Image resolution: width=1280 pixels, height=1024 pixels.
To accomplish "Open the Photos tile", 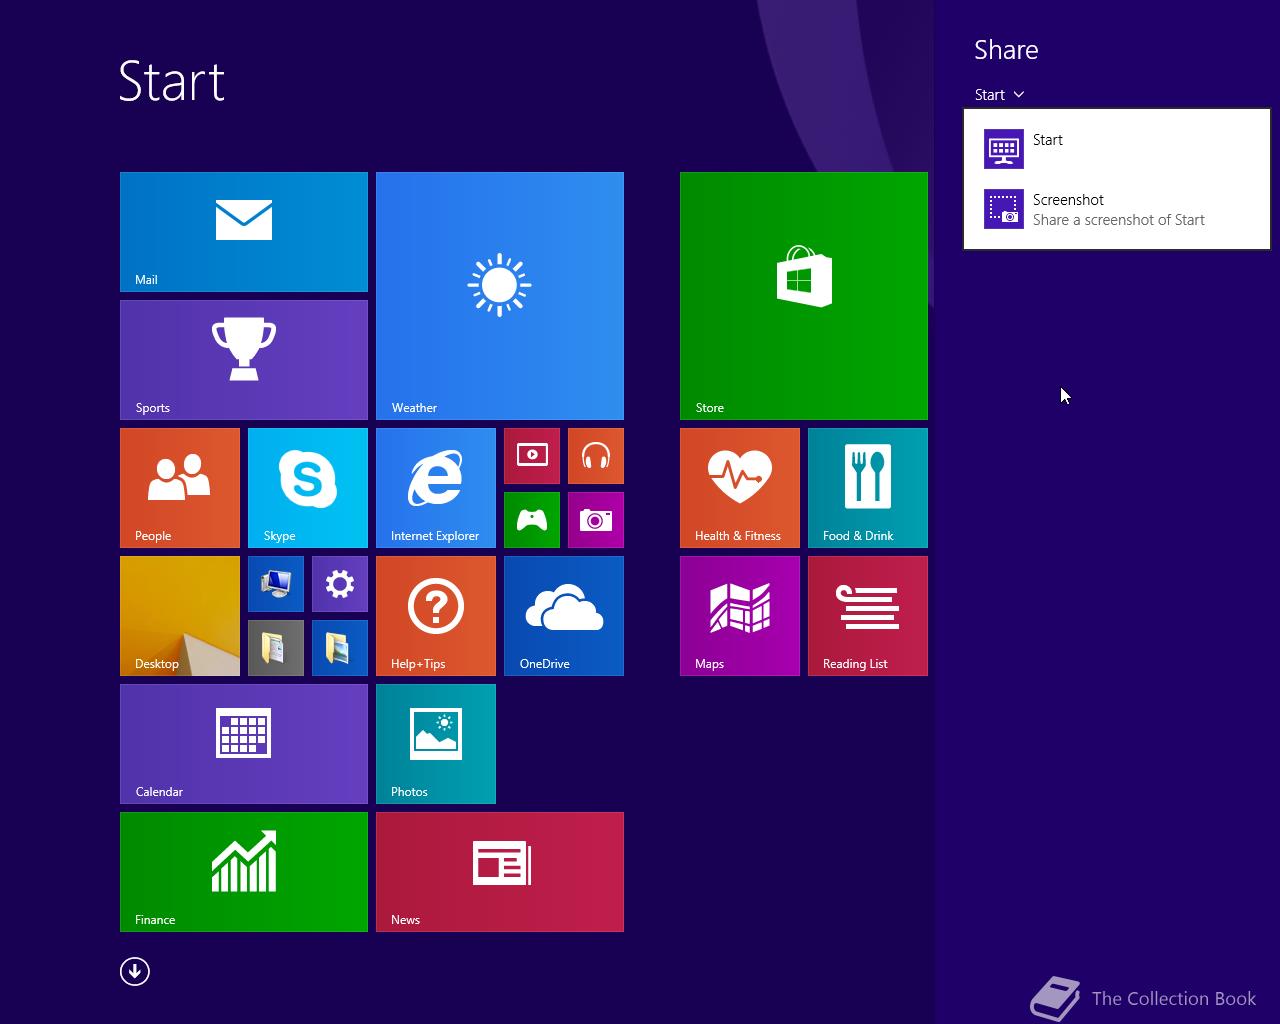I will [436, 744].
